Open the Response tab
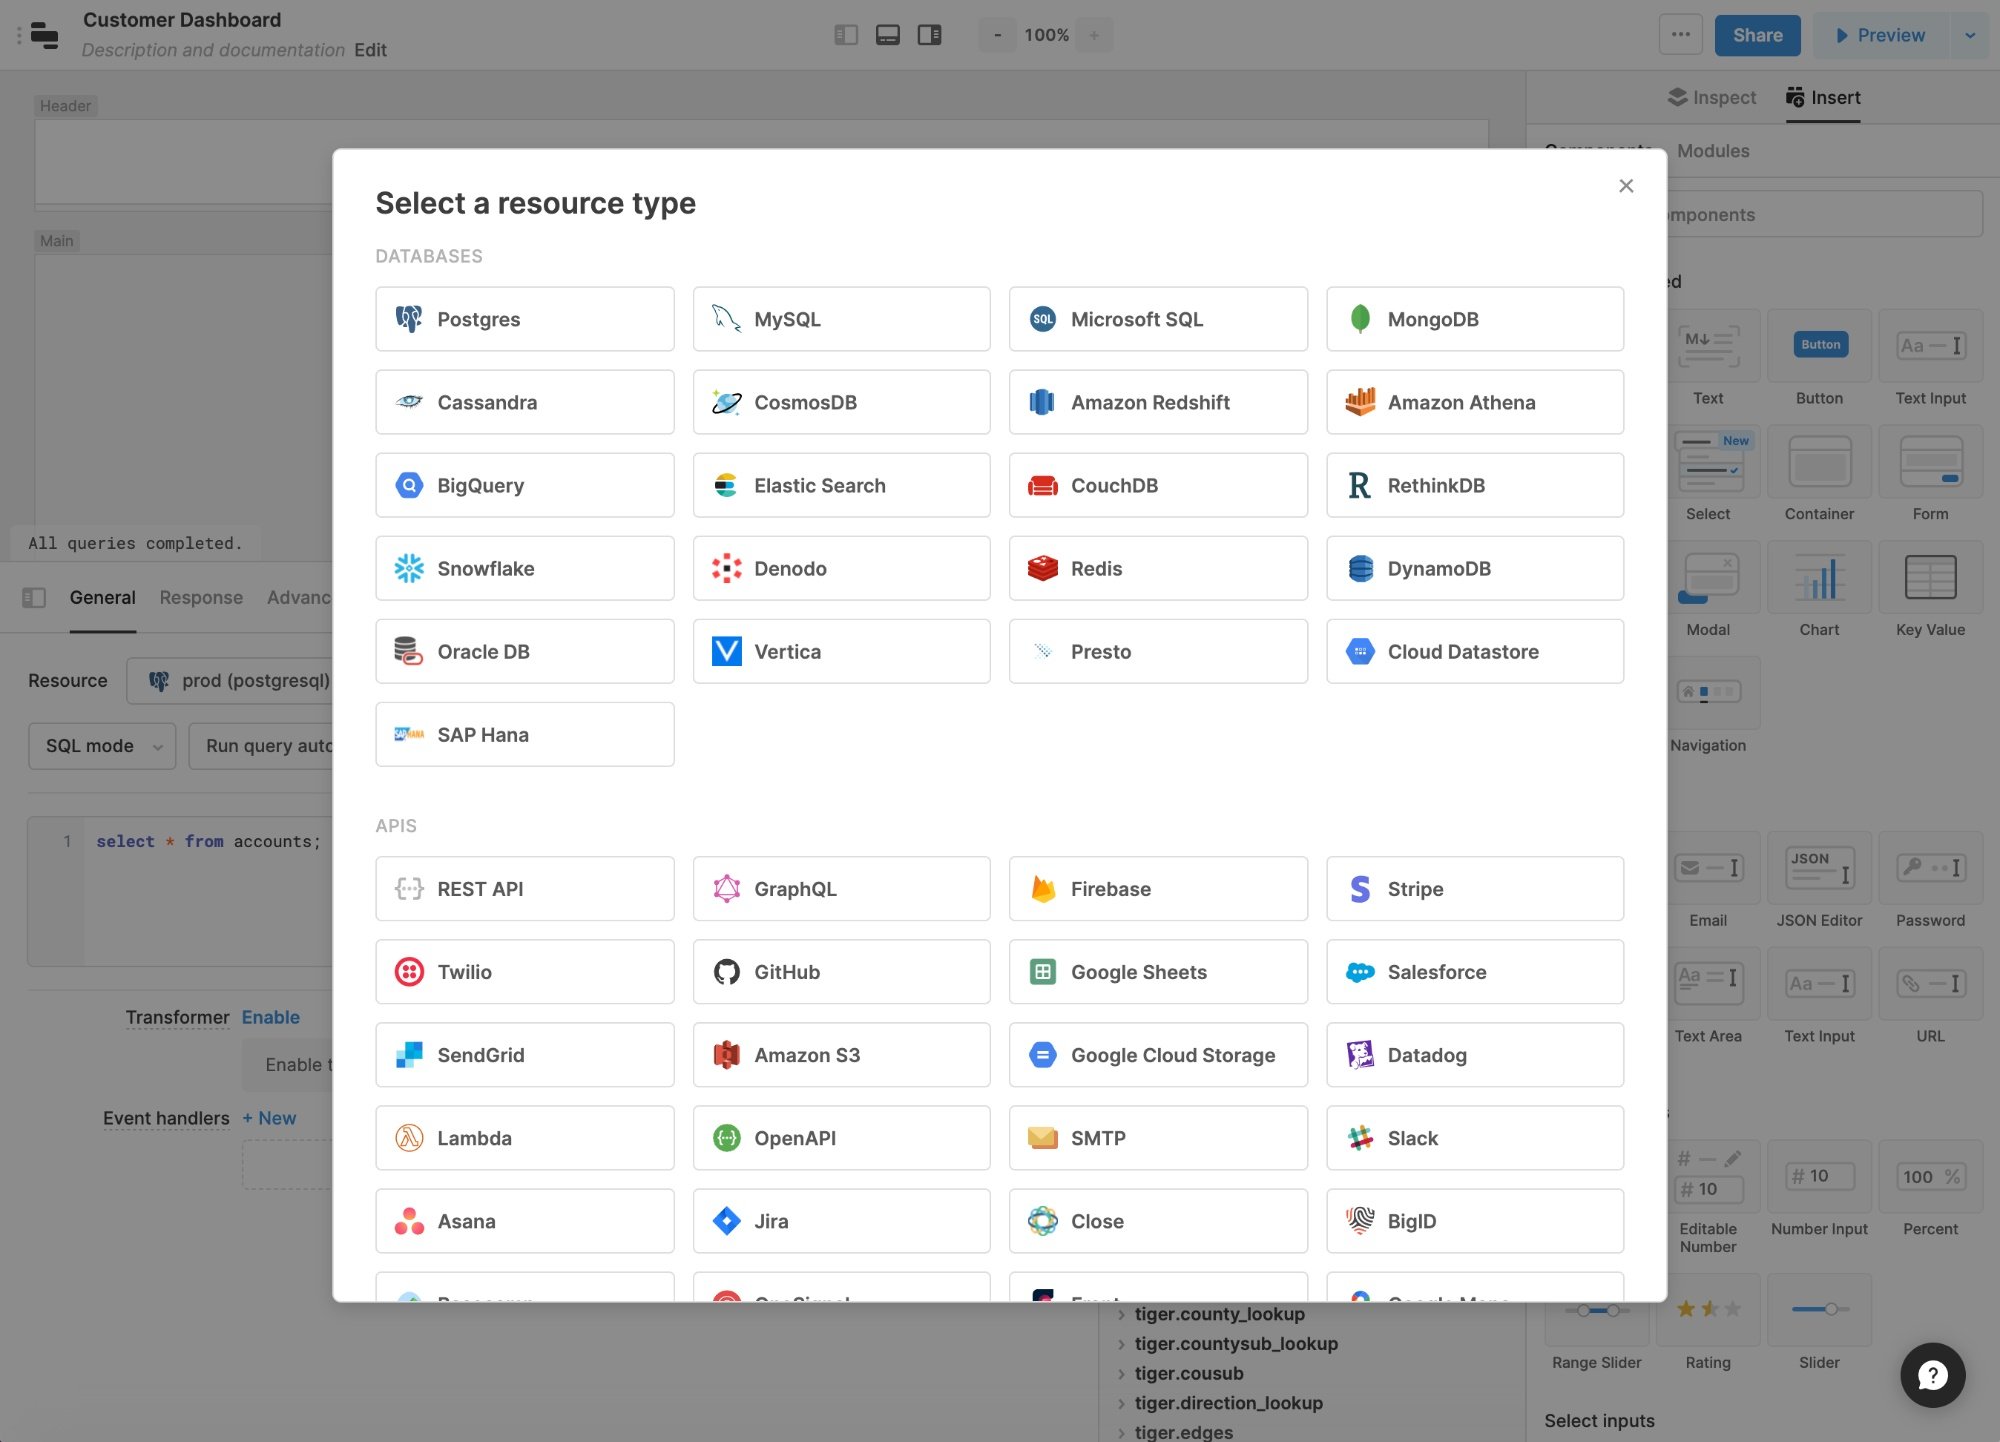 pos(201,597)
